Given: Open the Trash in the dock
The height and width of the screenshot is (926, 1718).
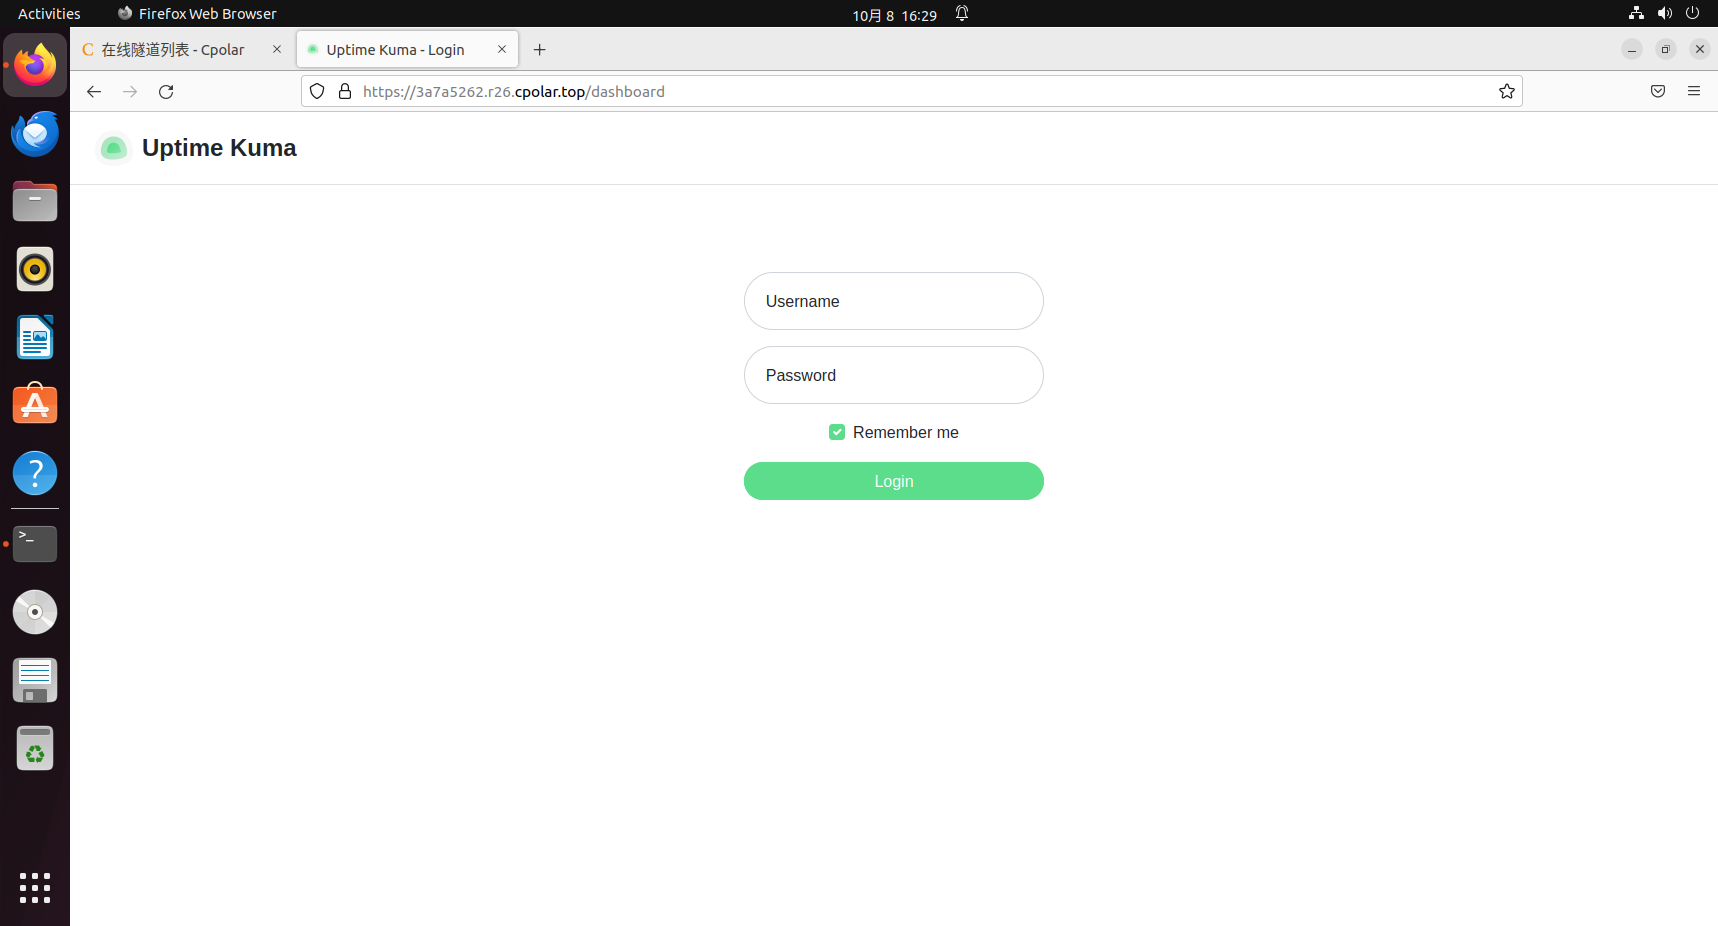Looking at the screenshot, I should click(35, 748).
